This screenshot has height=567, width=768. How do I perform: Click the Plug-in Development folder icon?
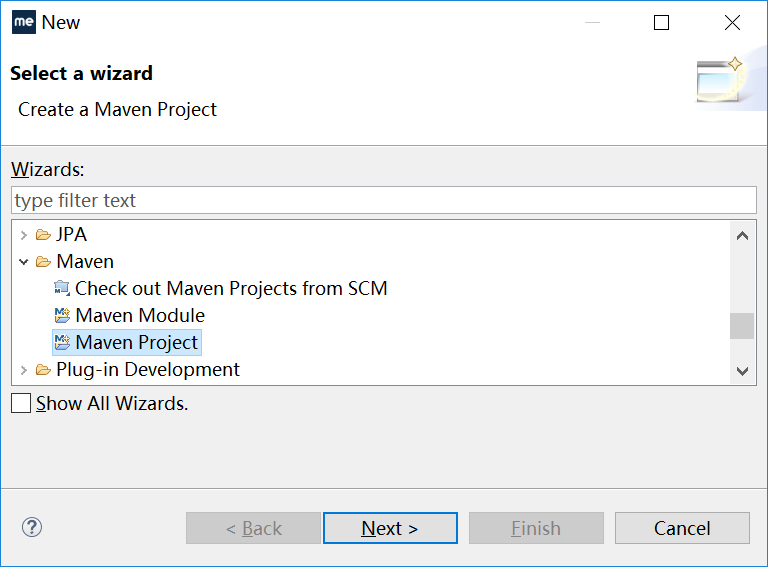click(43, 370)
